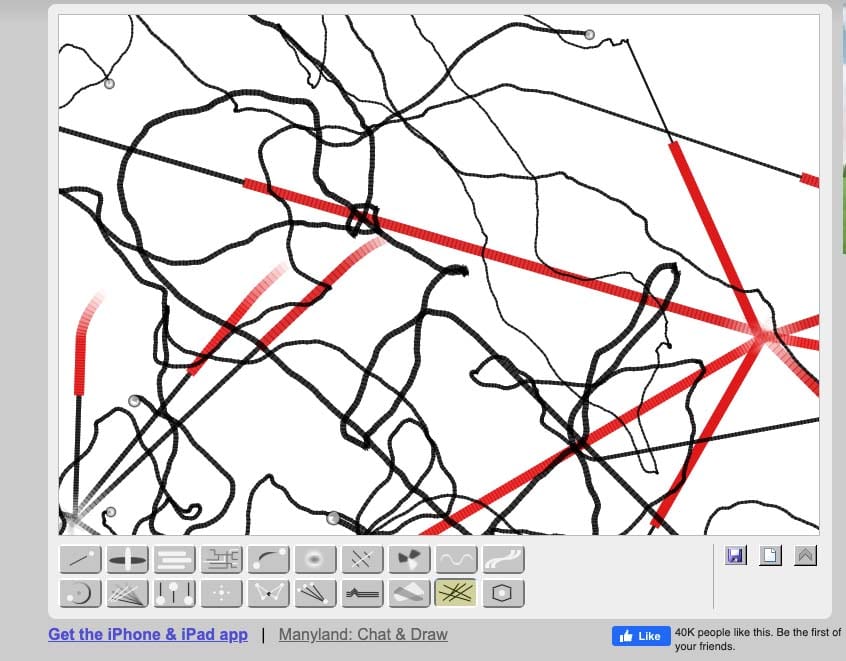This screenshot has width=846, height=661.
Task: Choose the bowtie shaped nodes brush
Action: (x=268, y=594)
